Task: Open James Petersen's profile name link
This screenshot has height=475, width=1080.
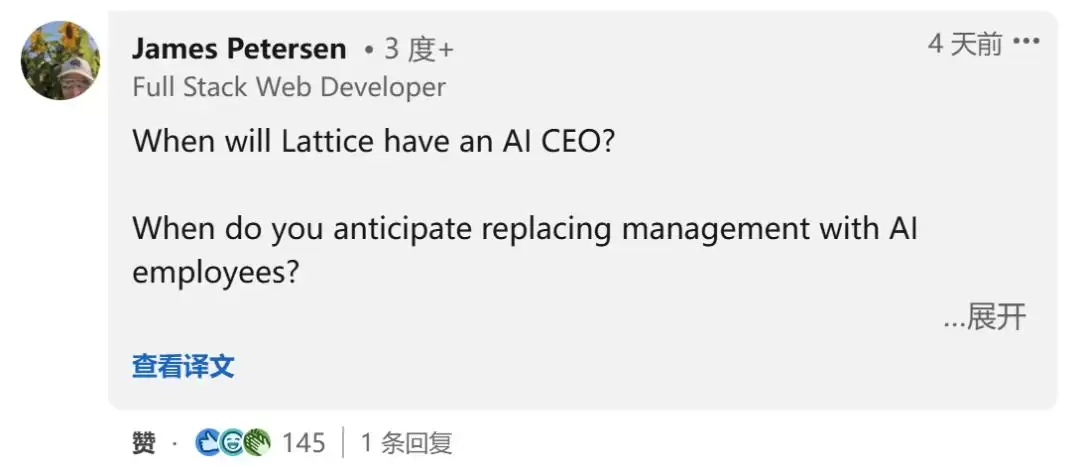Action: click(239, 49)
